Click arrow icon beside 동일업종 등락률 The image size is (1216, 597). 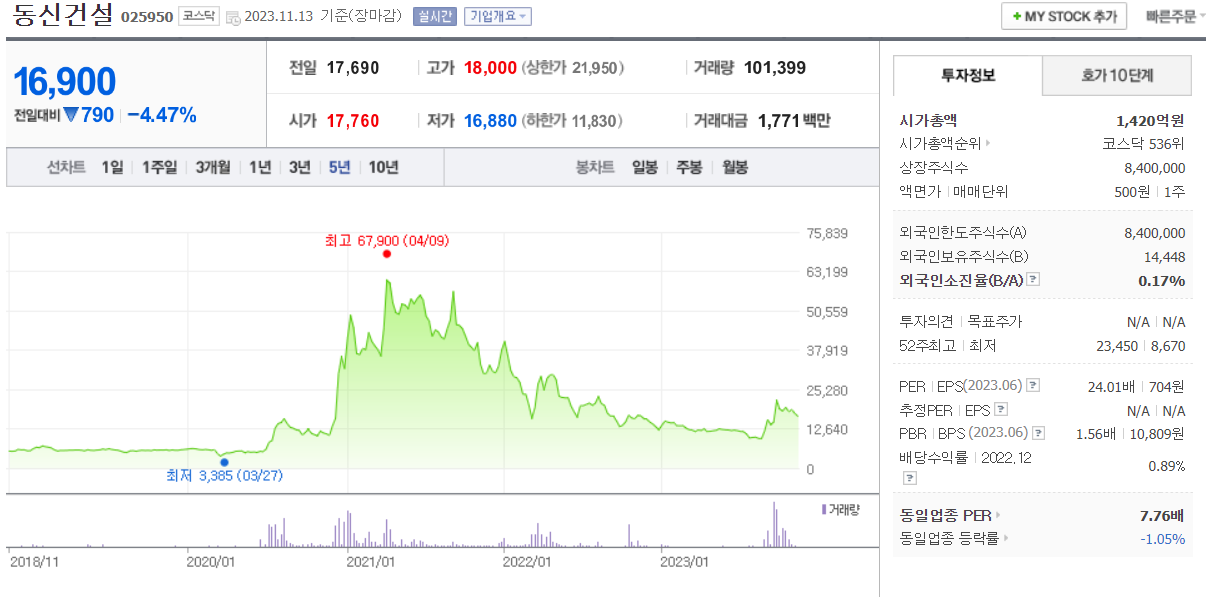(1004, 539)
